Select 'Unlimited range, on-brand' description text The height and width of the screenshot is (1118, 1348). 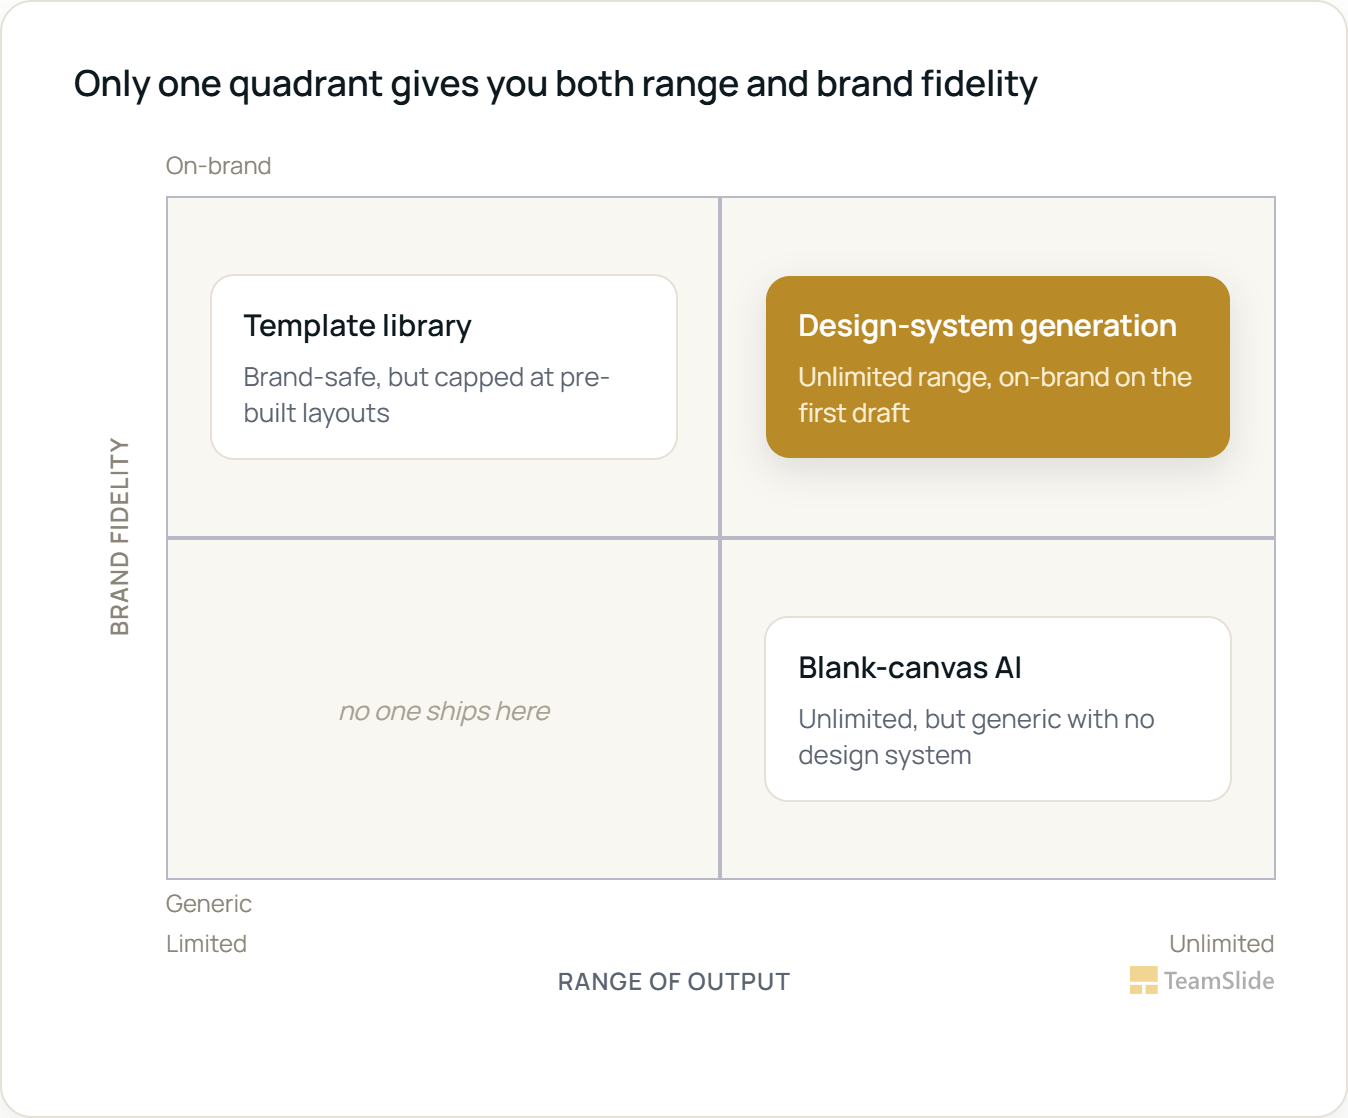995,395
